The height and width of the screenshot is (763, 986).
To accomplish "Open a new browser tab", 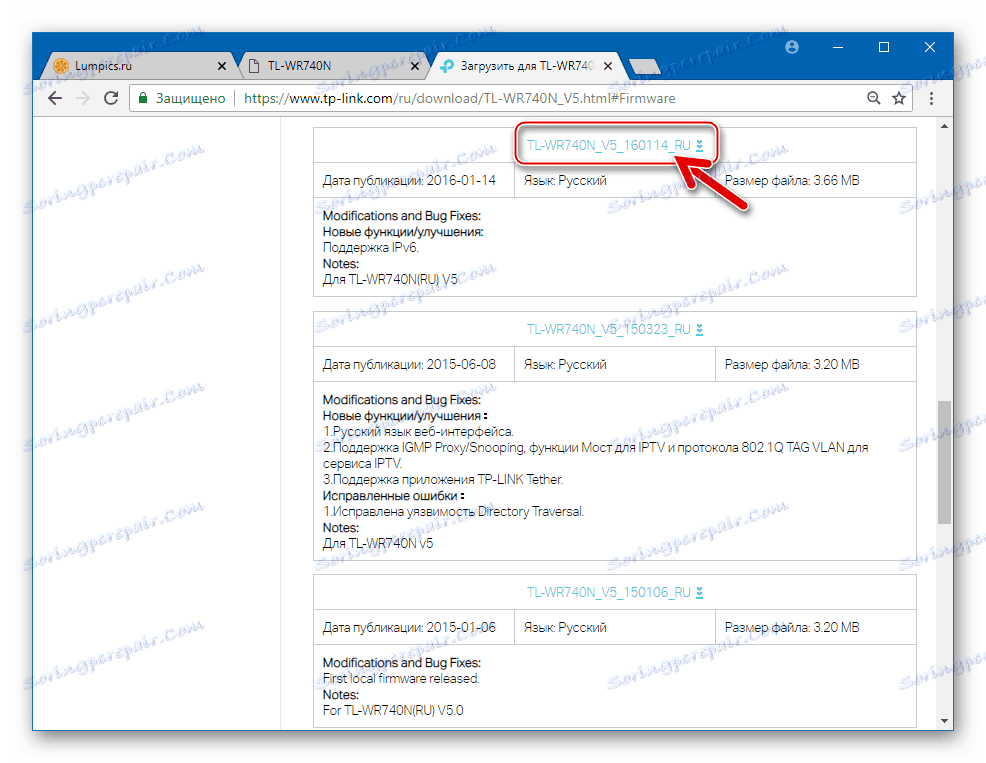I will [645, 65].
